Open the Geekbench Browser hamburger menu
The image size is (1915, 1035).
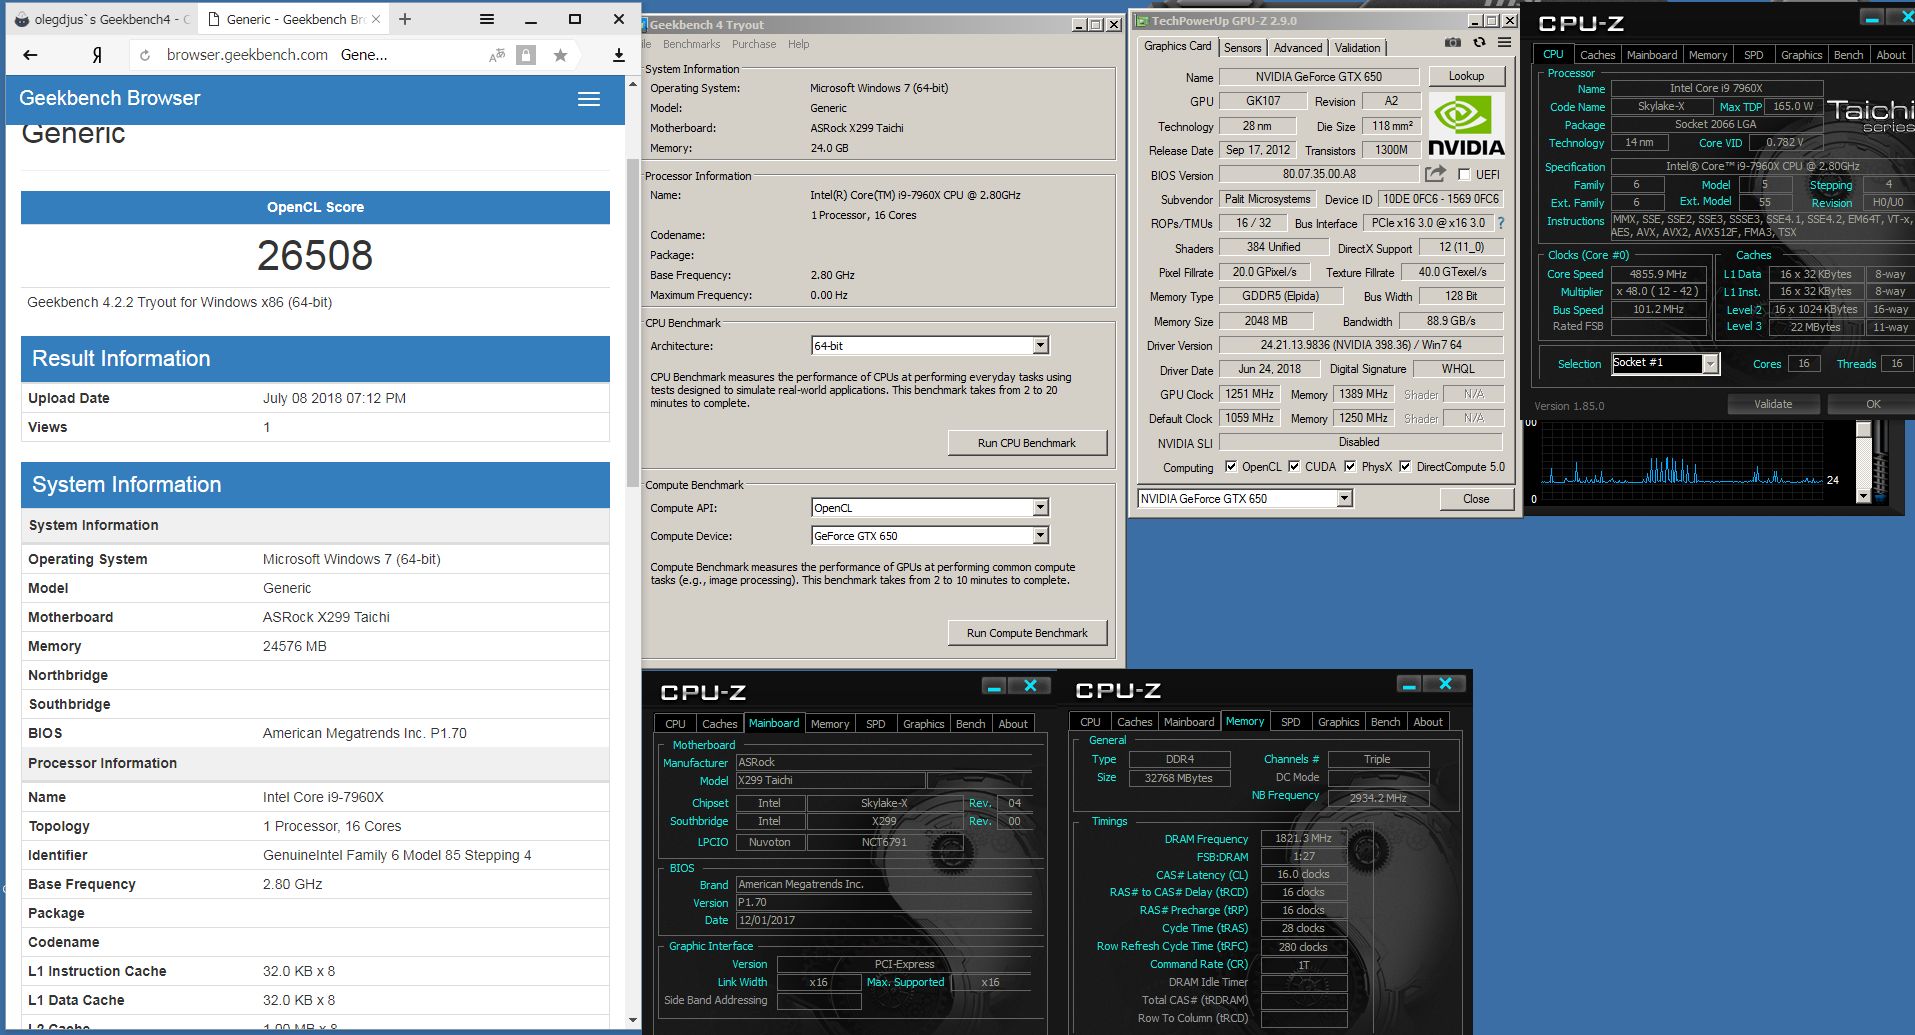(x=589, y=99)
